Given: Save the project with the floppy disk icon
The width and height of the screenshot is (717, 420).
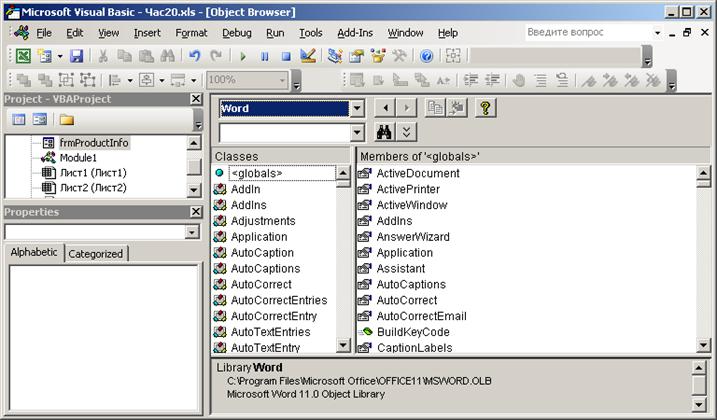Looking at the screenshot, I should click(76, 56).
